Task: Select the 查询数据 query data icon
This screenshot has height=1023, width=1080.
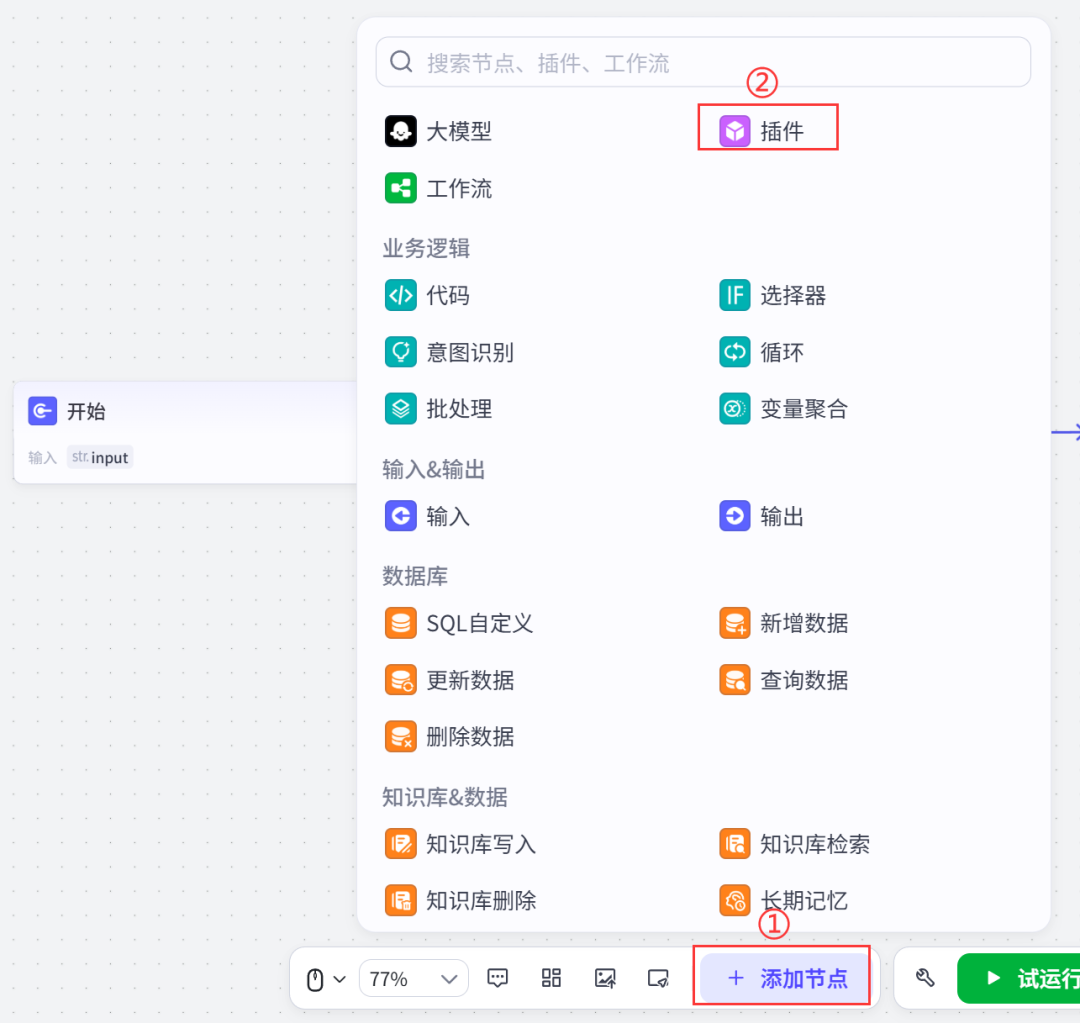Action: coord(734,680)
